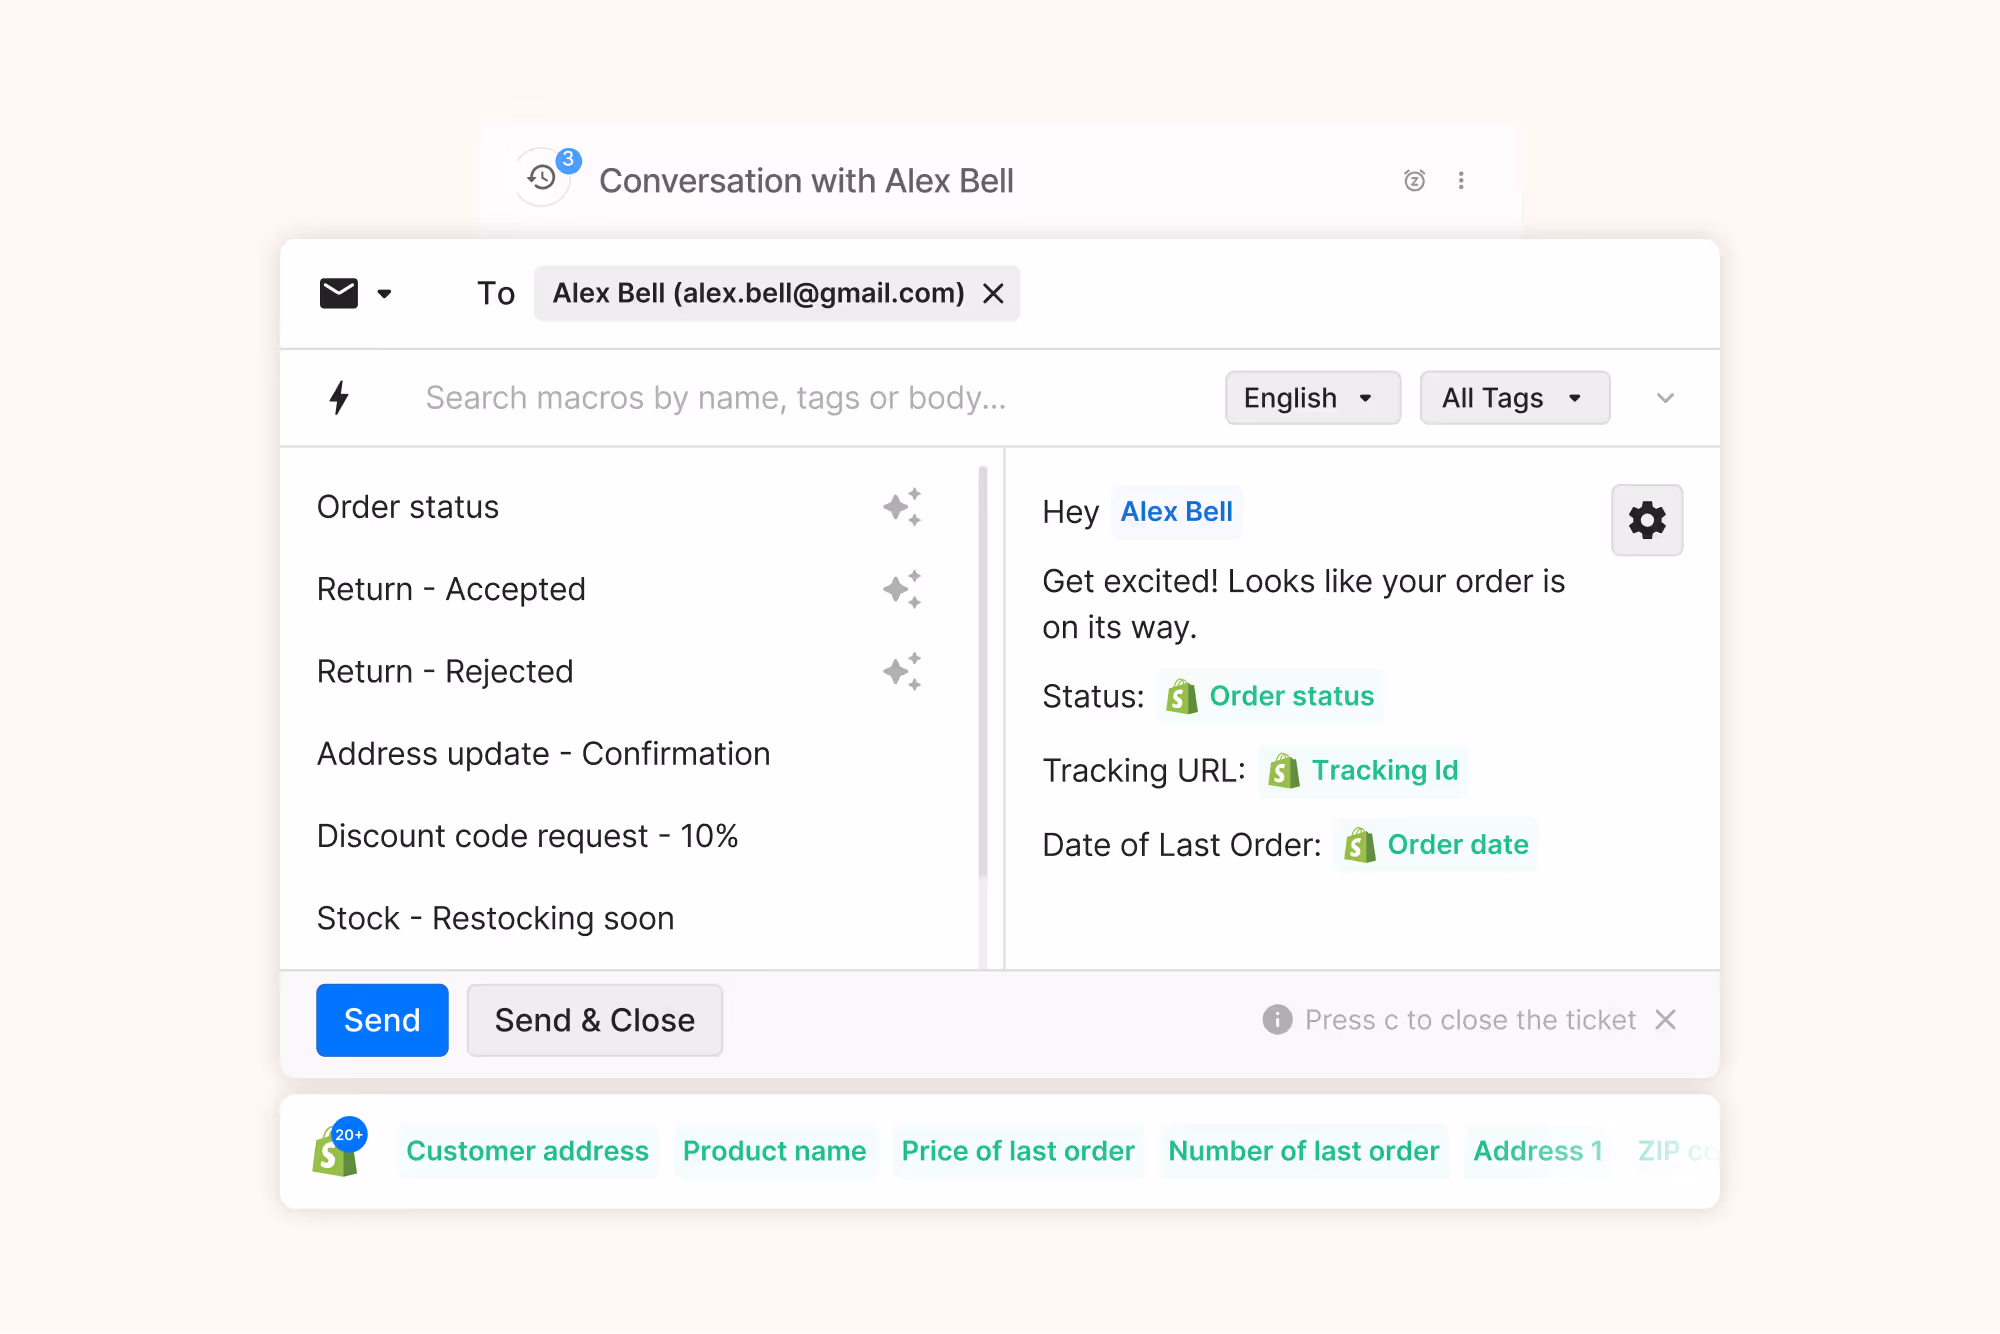Image resolution: width=2000 pixels, height=1334 pixels.
Task: Select the Address update - Confirmation macro
Action: tap(543, 753)
